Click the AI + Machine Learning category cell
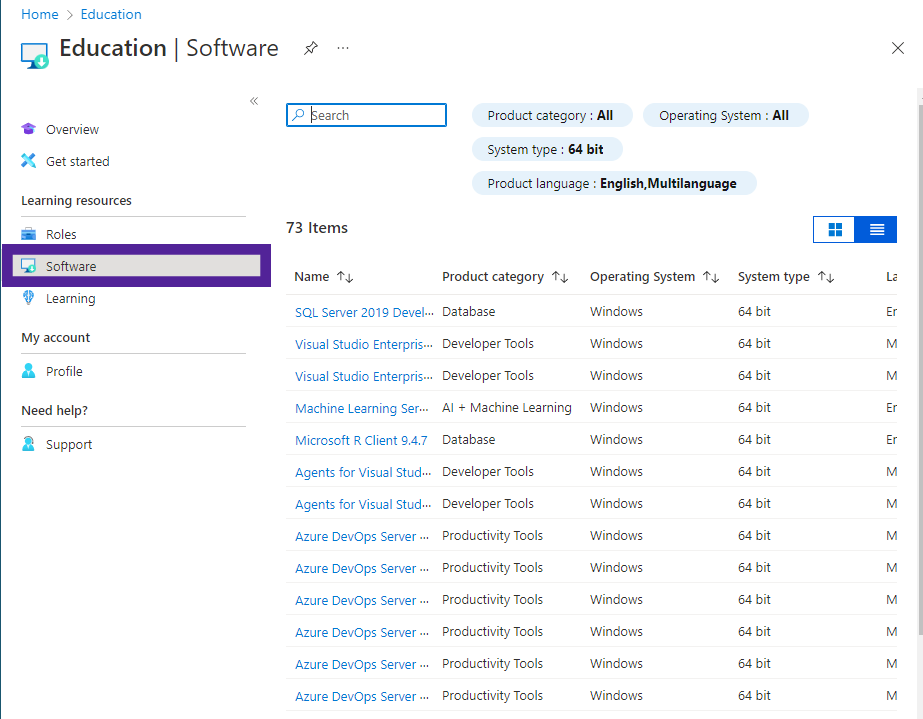The height and width of the screenshot is (719, 923). 507,407
